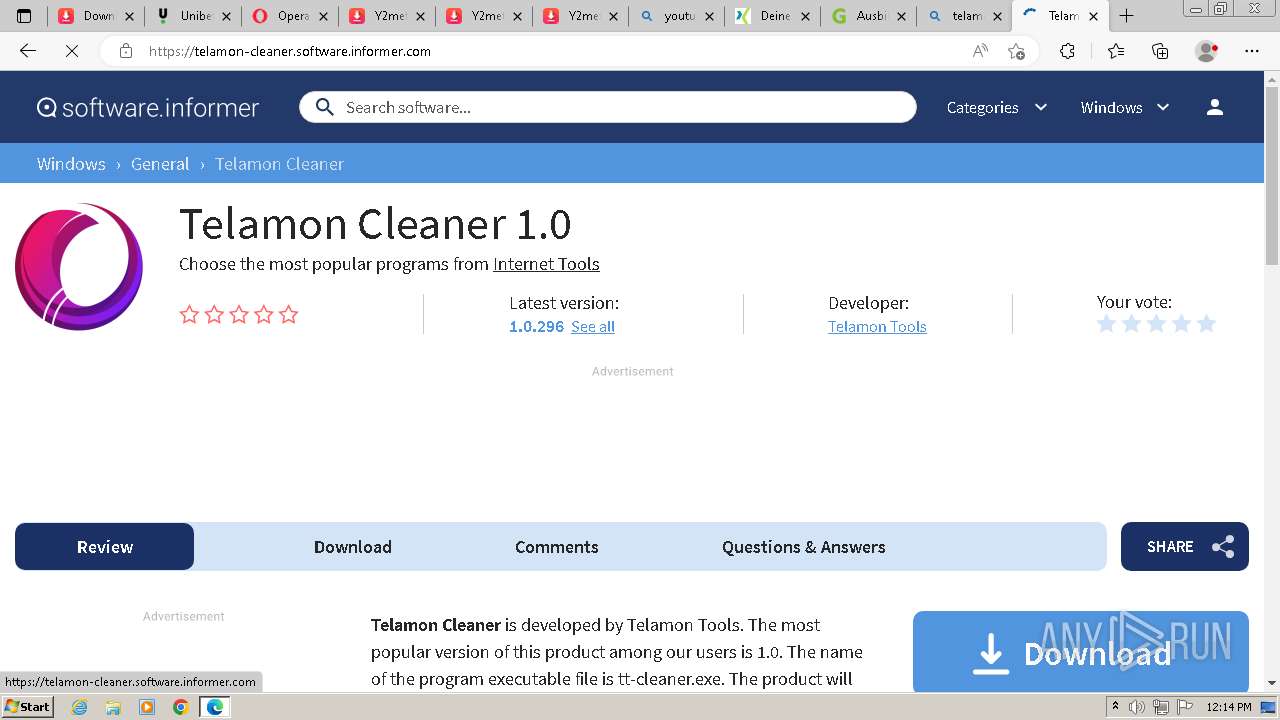Open File Explorer from taskbar
1280x720 pixels.
113,707
